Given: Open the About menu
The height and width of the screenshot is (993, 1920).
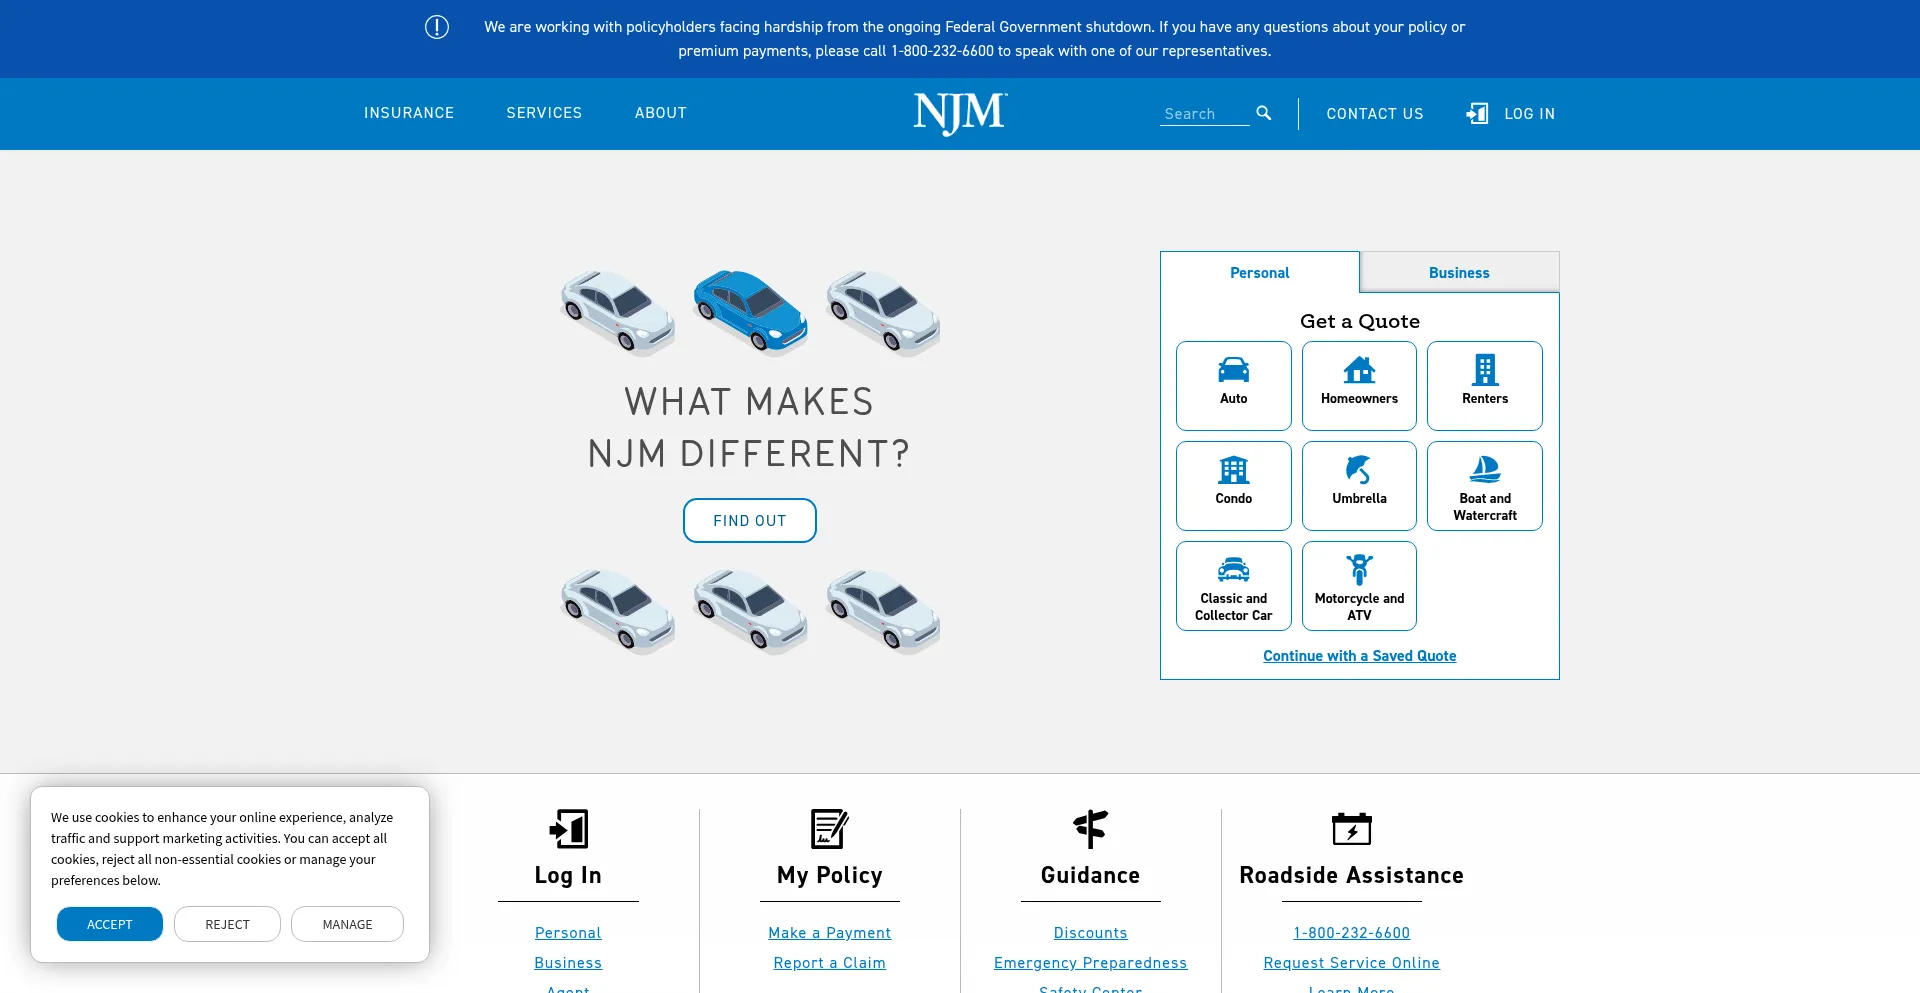Looking at the screenshot, I should coord(661,113).
